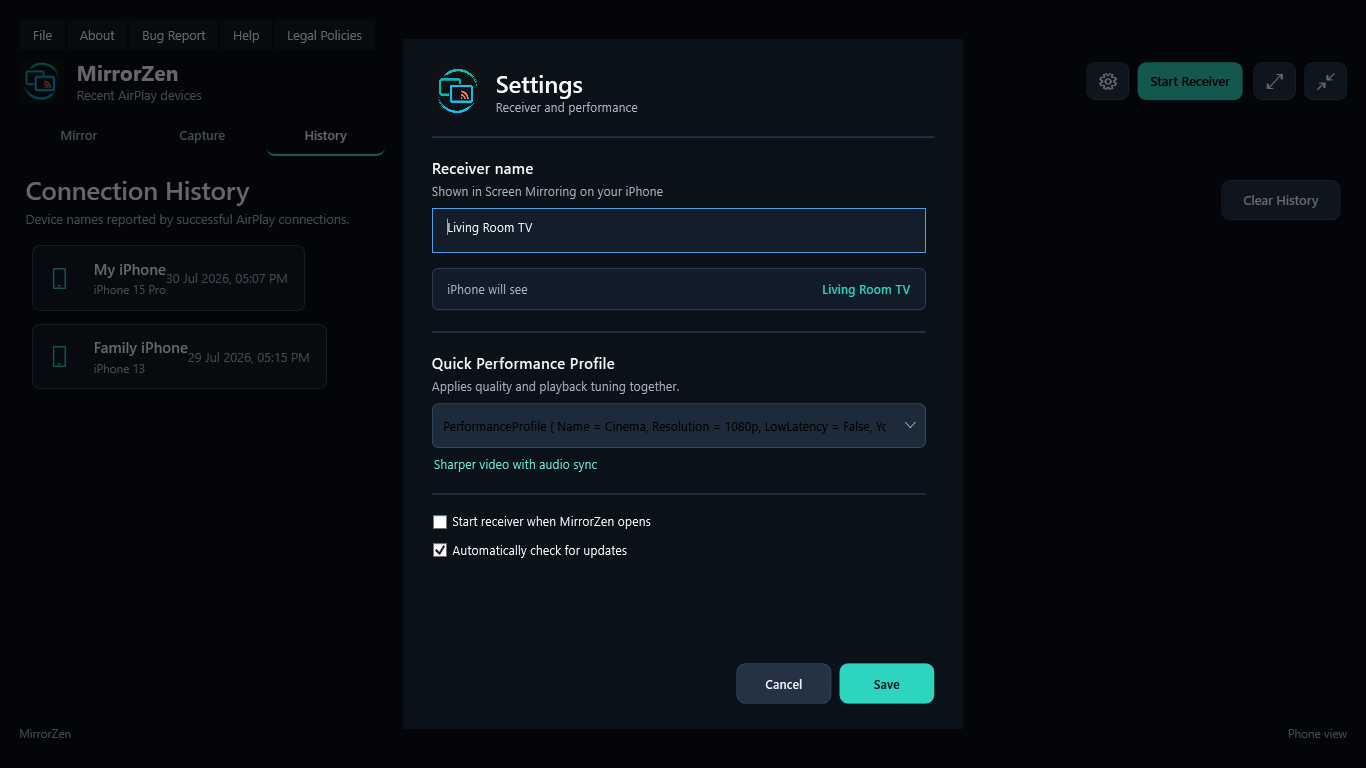Open the settings gear icon
Viewport: 1366px width, 768px height.
click(x=1108, y=82)
